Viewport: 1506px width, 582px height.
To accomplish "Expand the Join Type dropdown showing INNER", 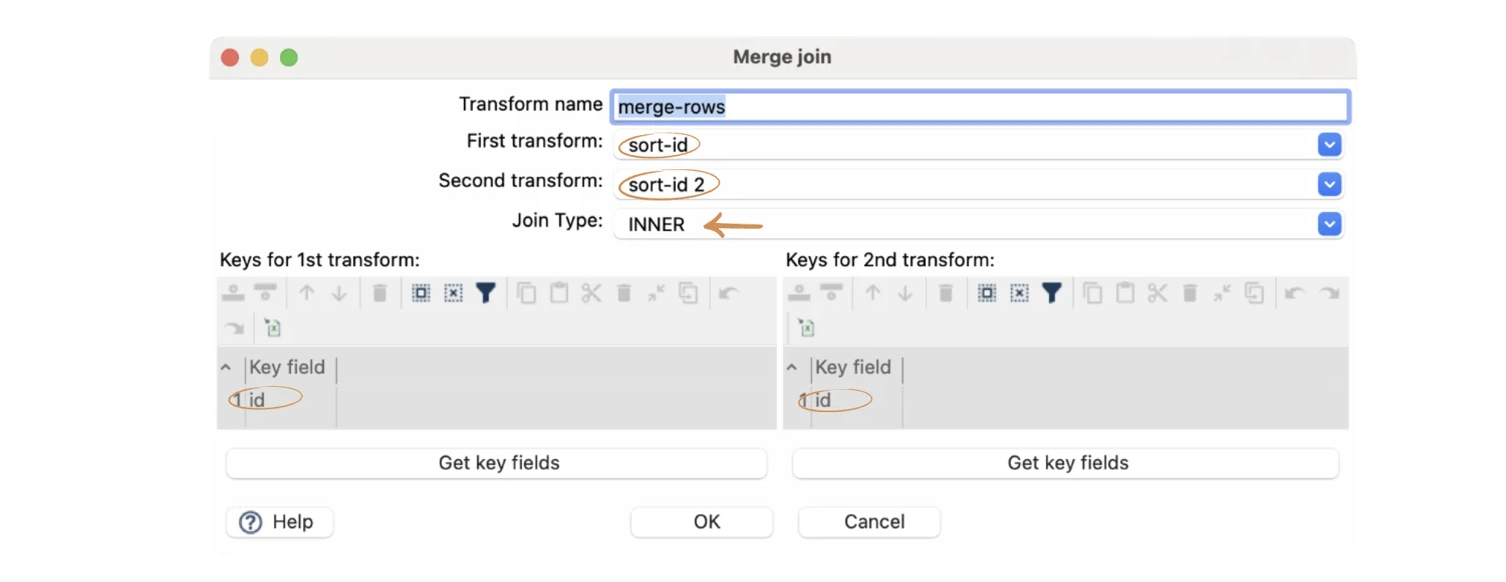I will pos(1328,225).
